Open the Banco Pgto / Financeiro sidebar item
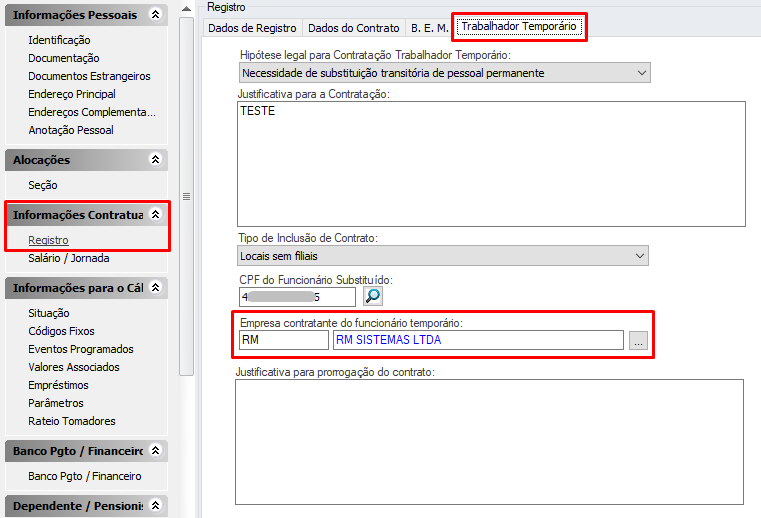The height and width of the screenshot is (518, 761). [x=84, y=476]
